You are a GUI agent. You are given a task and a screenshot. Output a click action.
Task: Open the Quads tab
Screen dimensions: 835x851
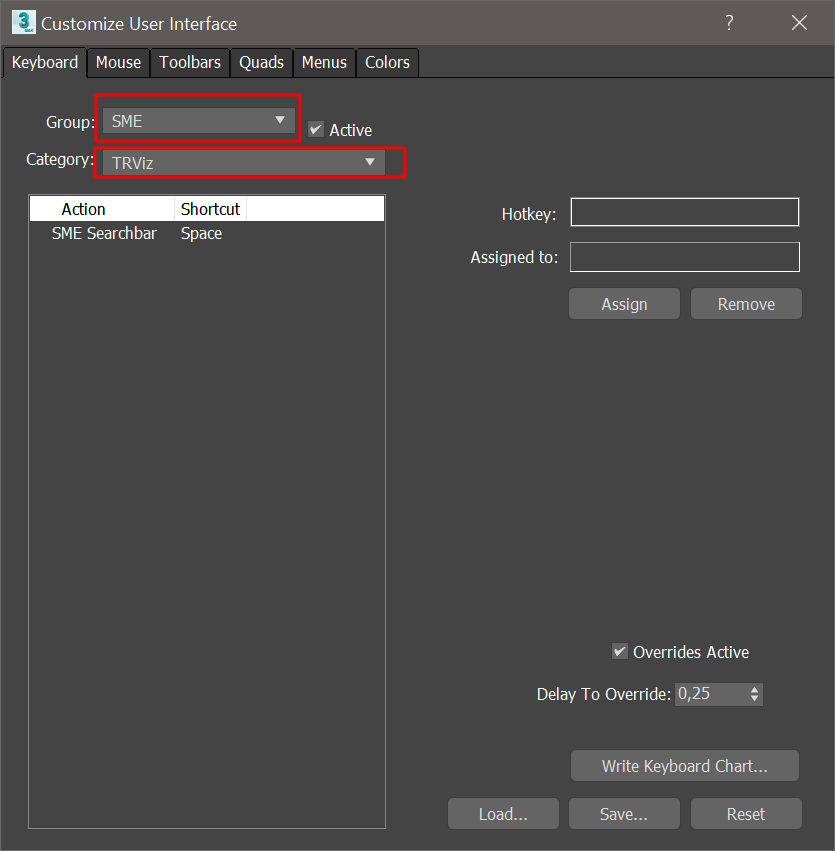tap(262, 62)
